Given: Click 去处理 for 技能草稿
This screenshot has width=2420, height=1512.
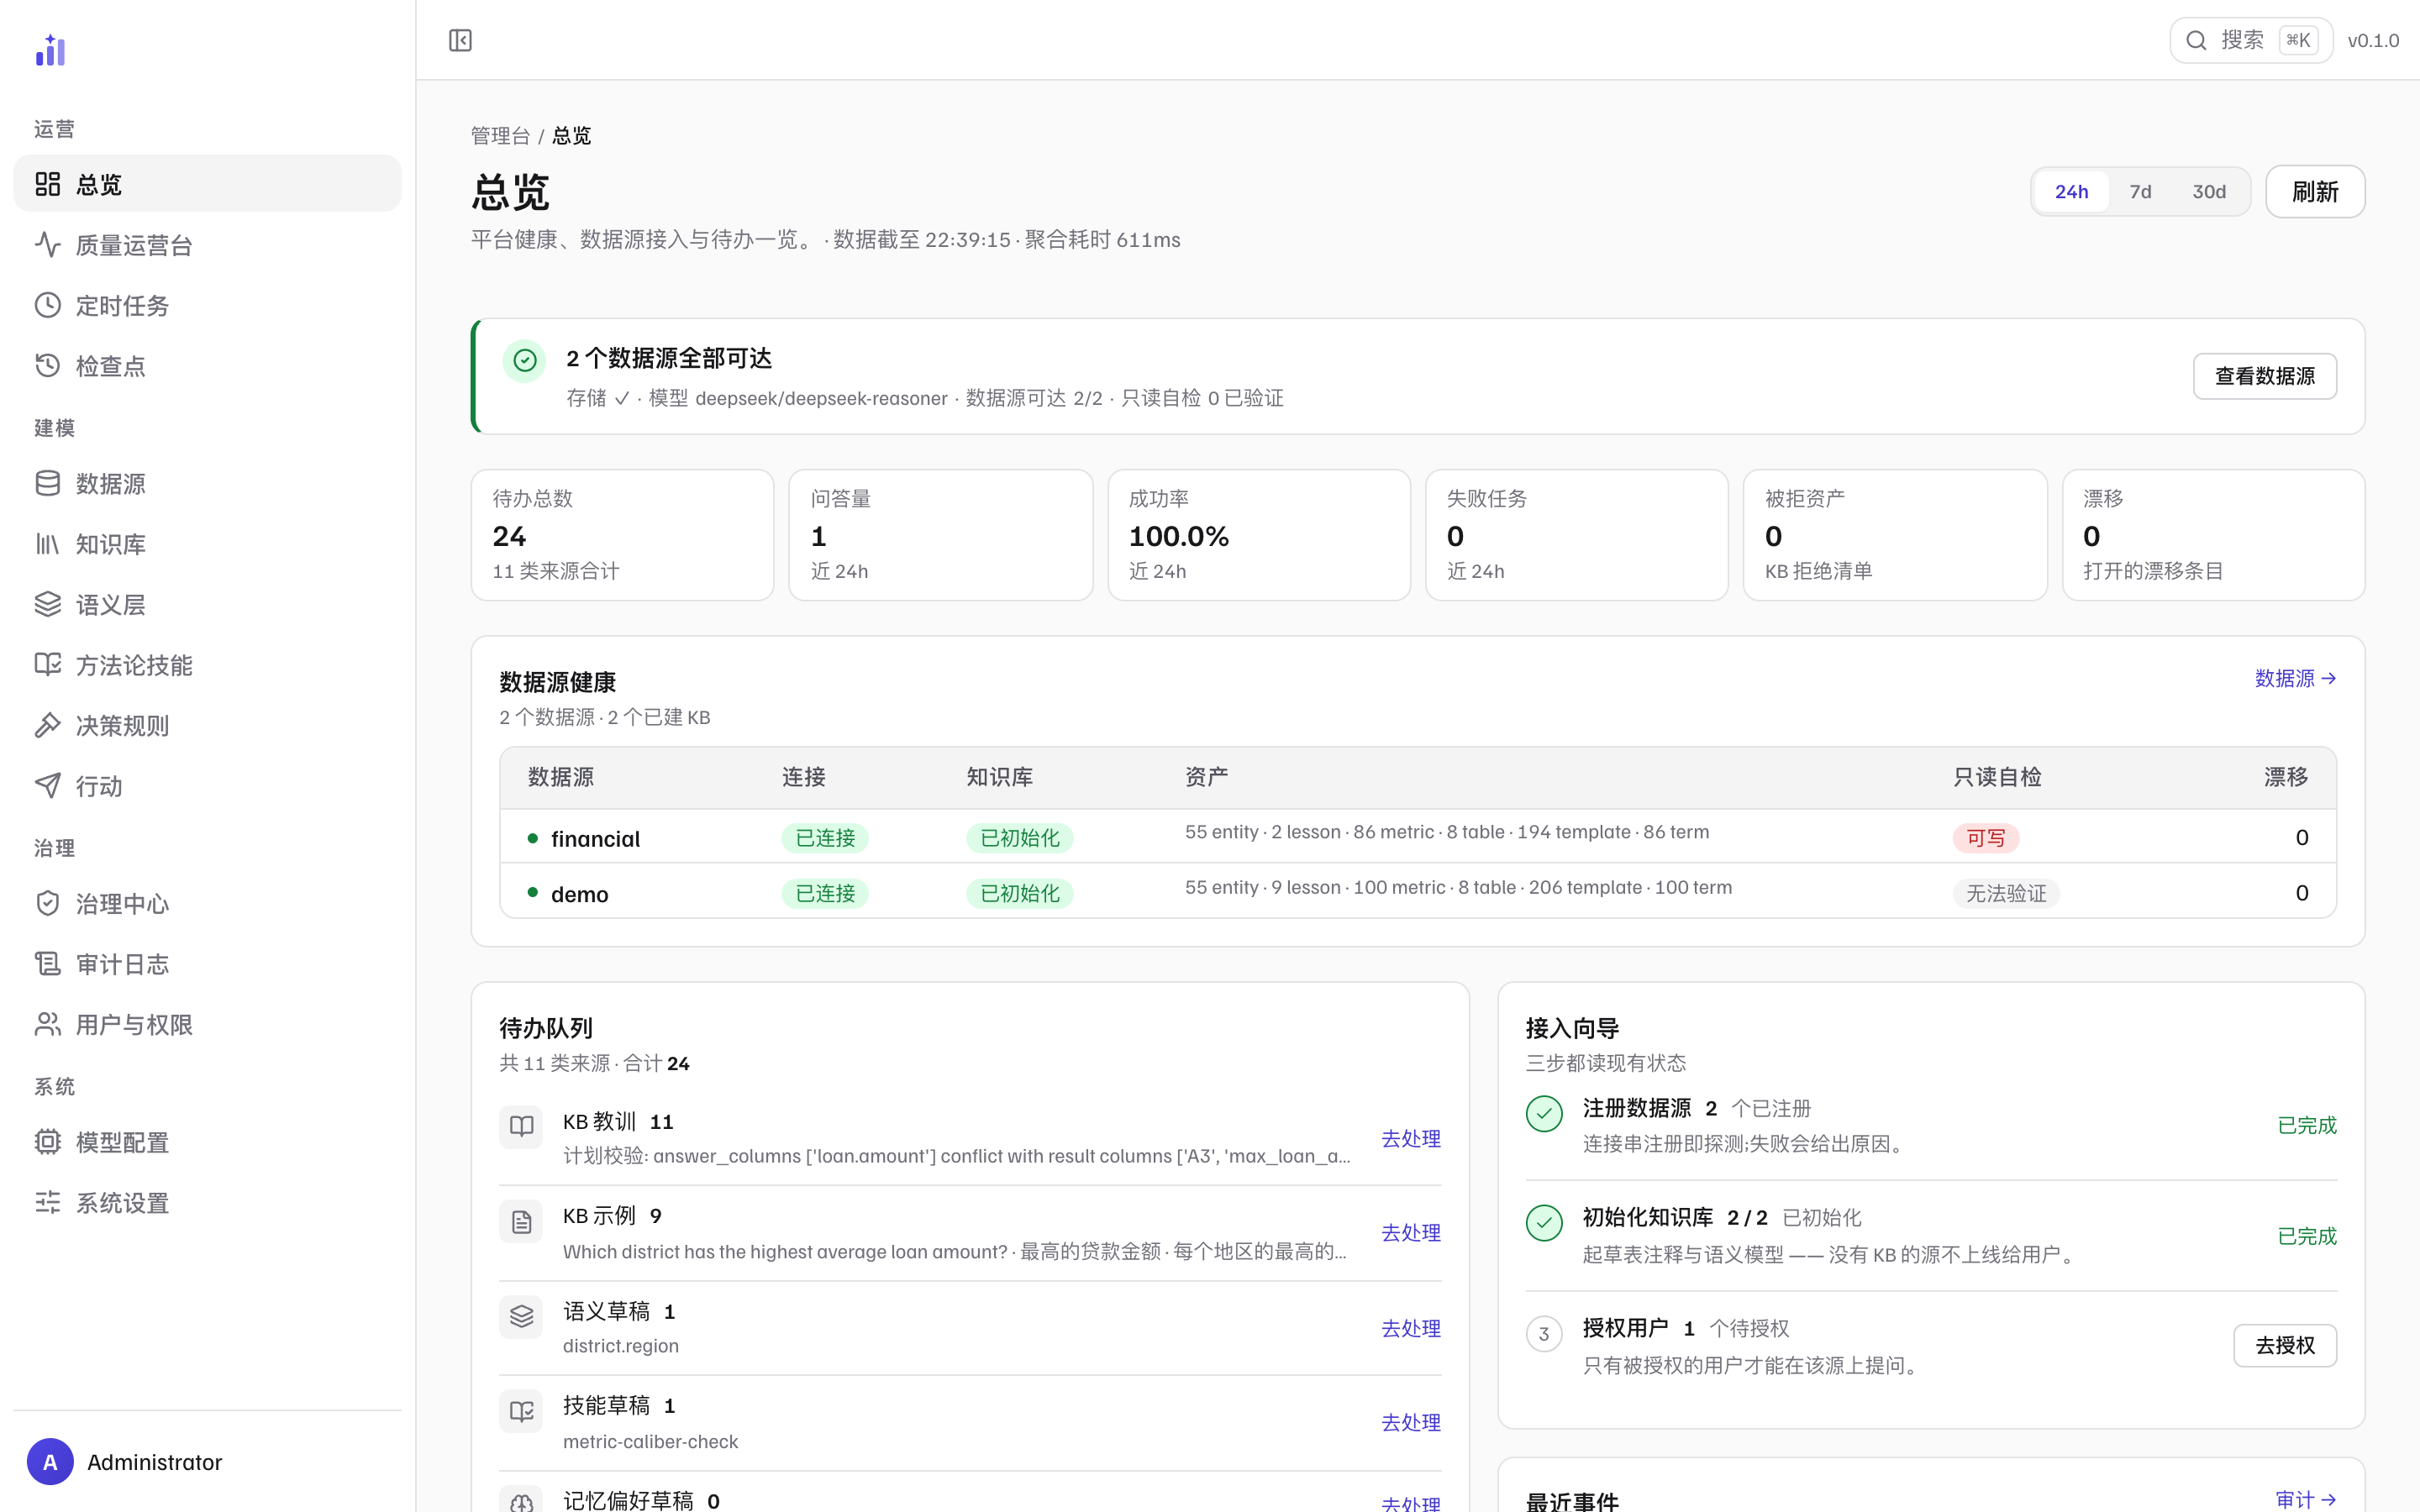Looking at the screenshot, I should coord(1410,1423).
